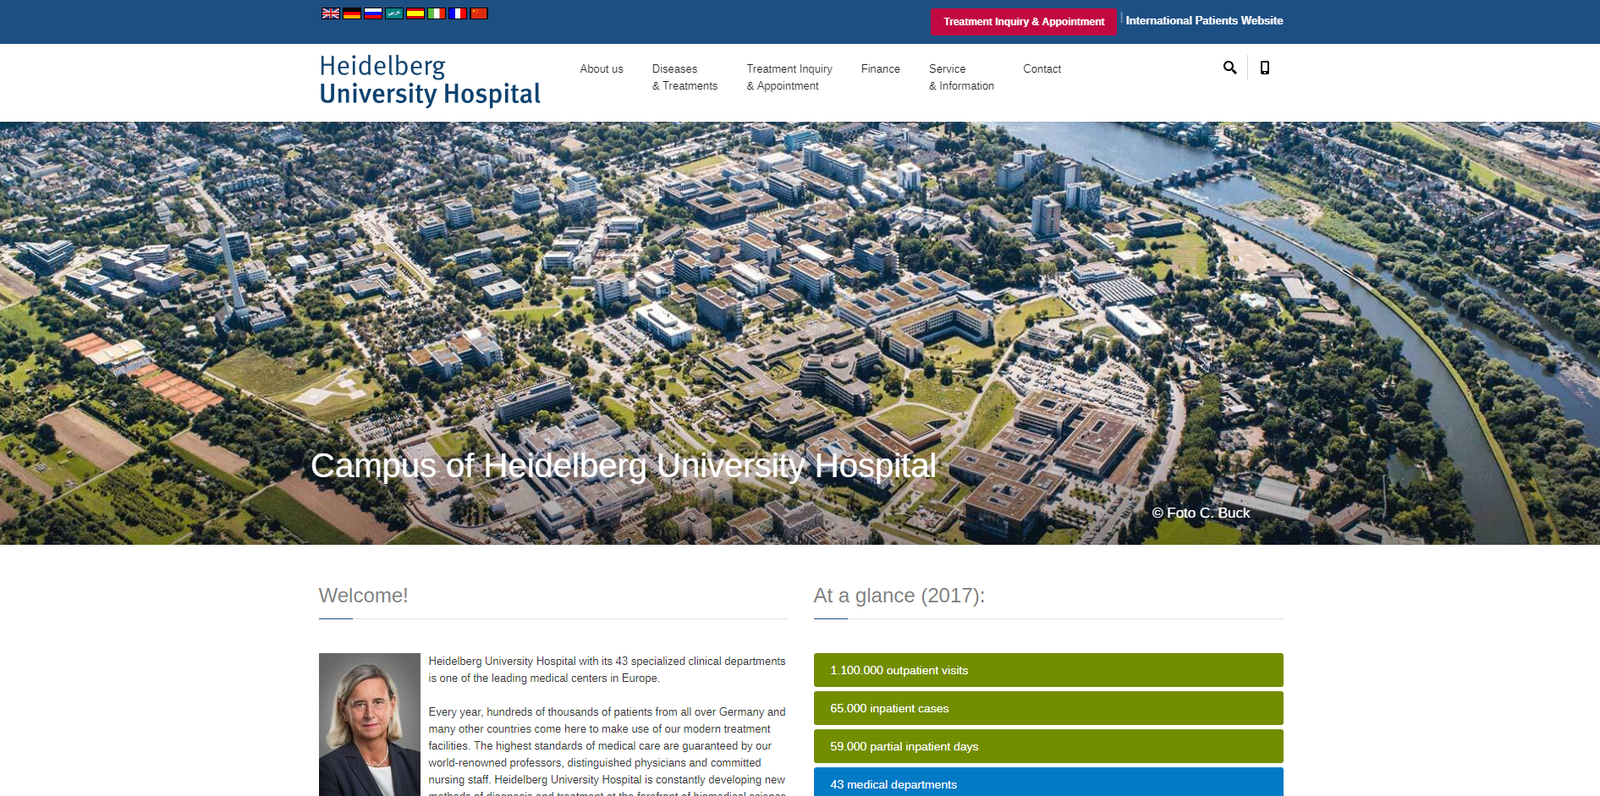This screenshot has width=1600, height=796.
Task: Click the Heidelberg University Hospital logo
Action: [x=430, y=80]
